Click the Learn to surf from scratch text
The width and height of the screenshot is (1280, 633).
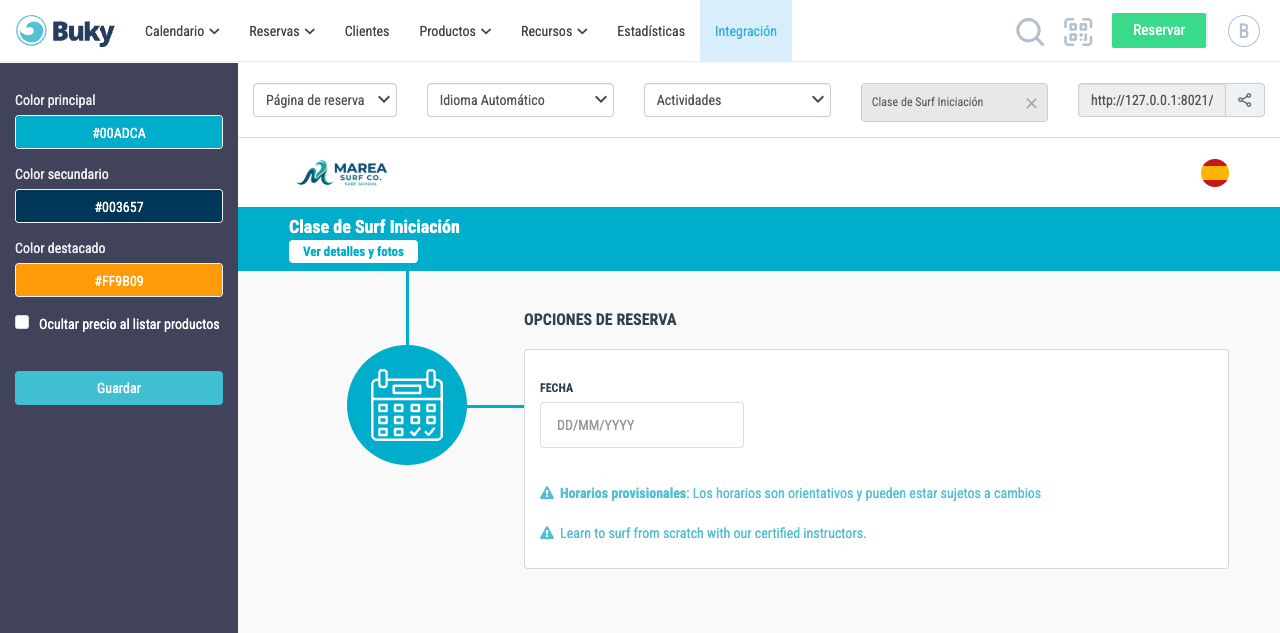point(713,533)
